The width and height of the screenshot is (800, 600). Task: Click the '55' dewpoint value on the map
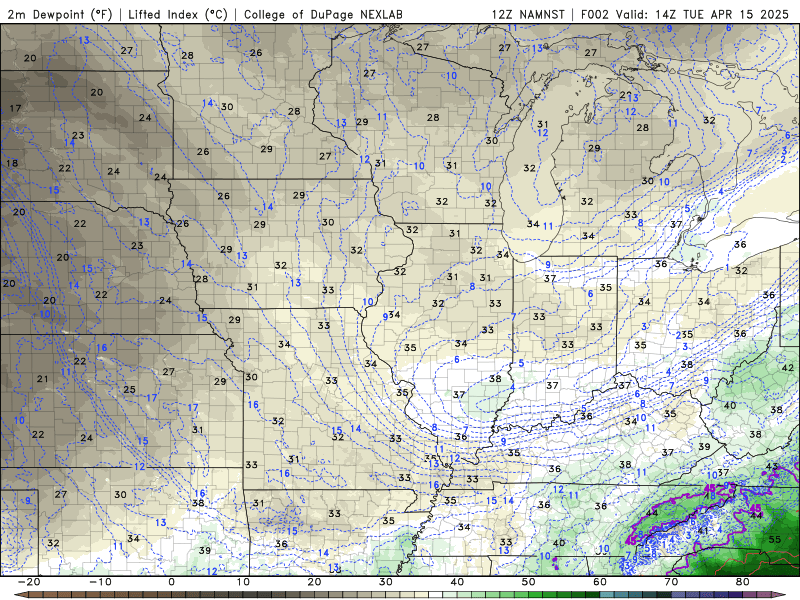point(774,539)
